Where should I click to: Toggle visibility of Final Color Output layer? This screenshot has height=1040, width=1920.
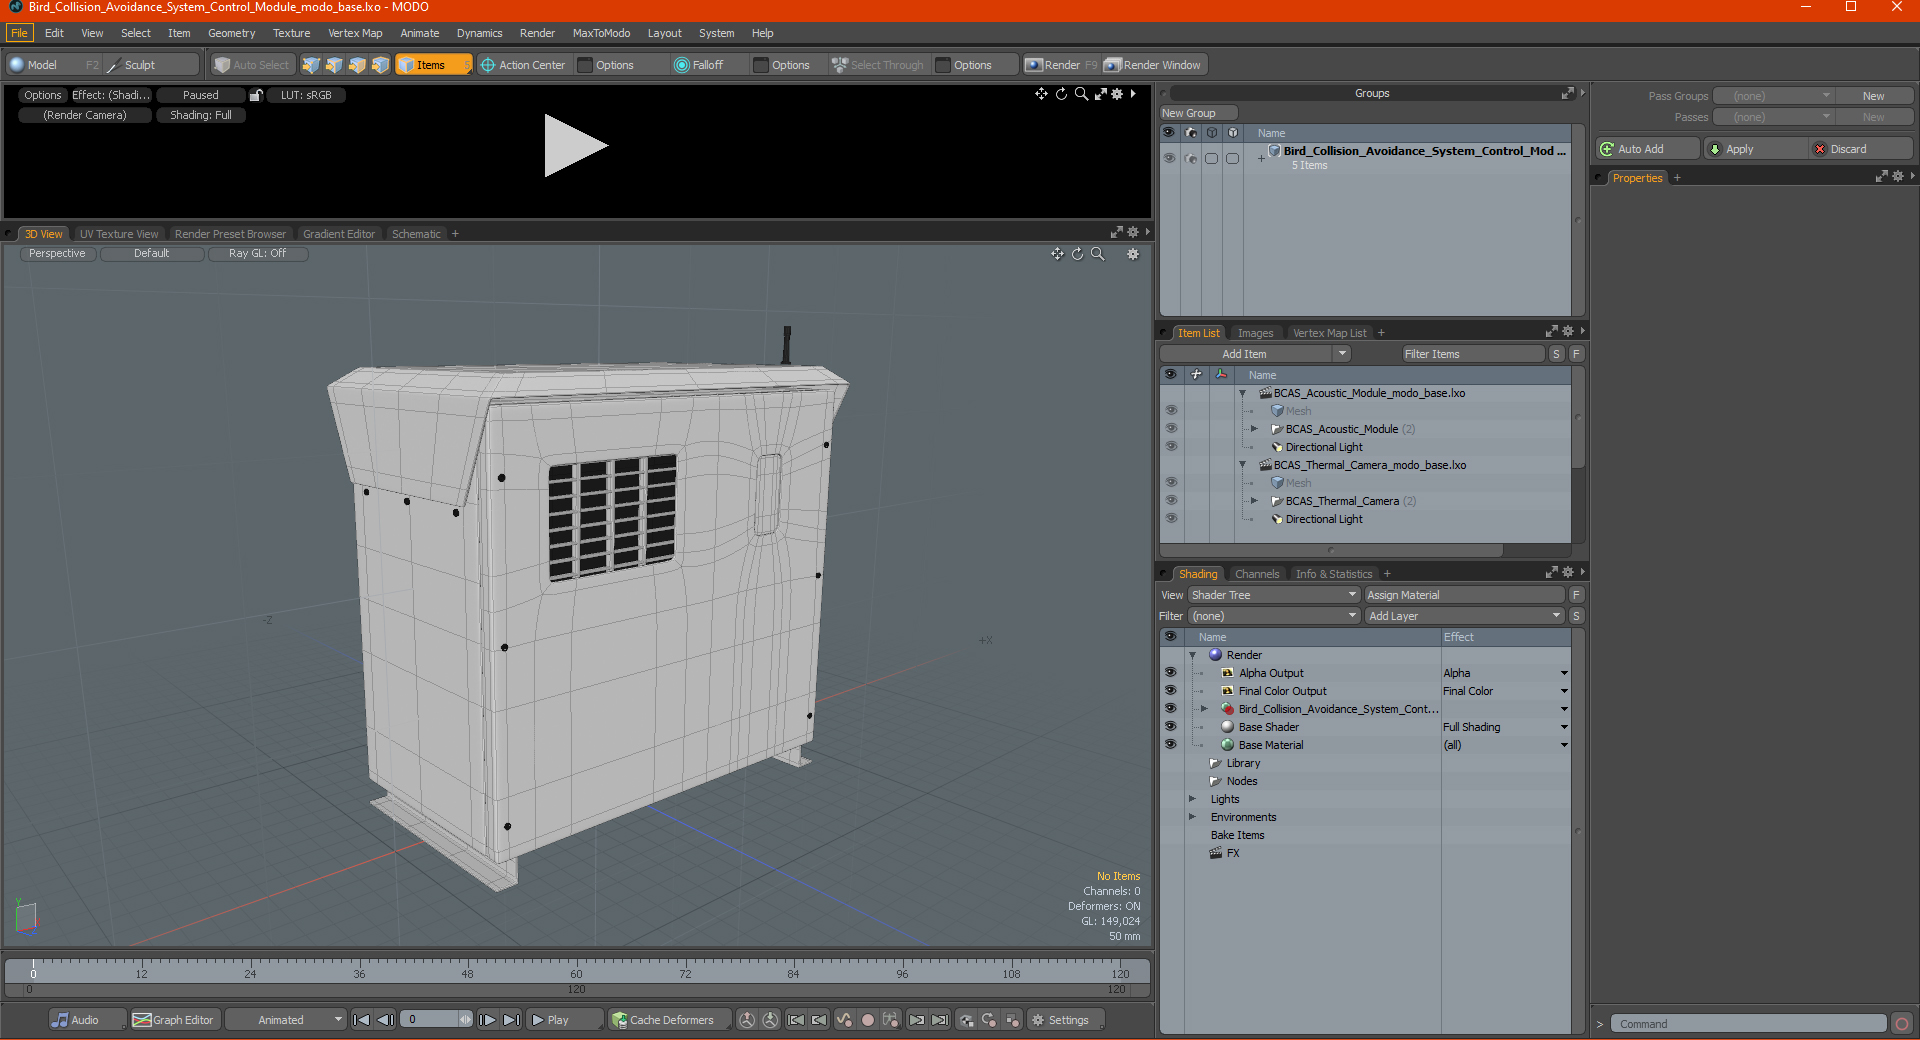coord(1171,691)
